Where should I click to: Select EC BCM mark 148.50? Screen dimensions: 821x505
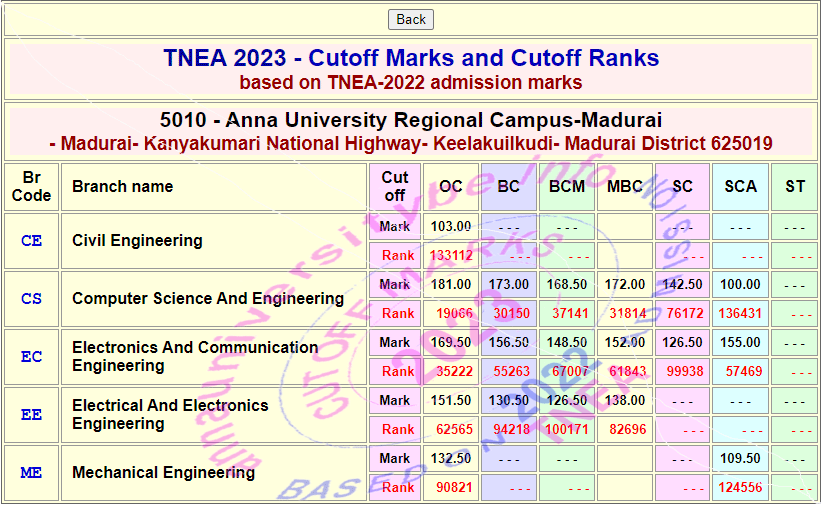coord(567,343)
